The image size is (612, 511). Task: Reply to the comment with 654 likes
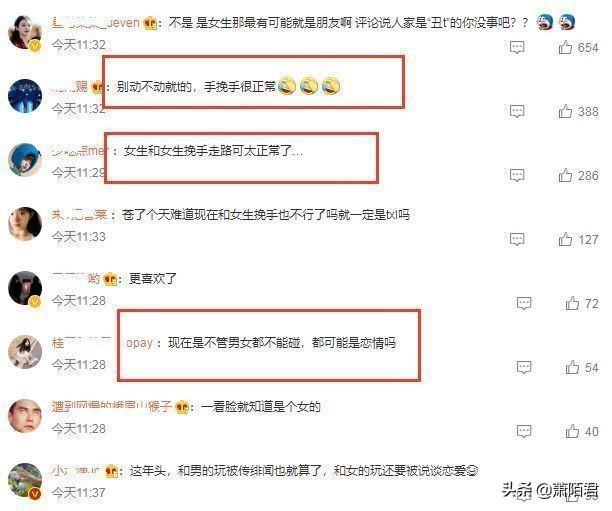(x=517, y=48)
